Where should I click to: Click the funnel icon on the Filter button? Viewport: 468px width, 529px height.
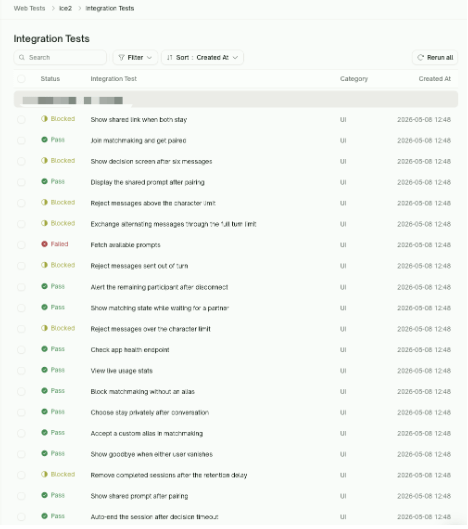point(121,58)
